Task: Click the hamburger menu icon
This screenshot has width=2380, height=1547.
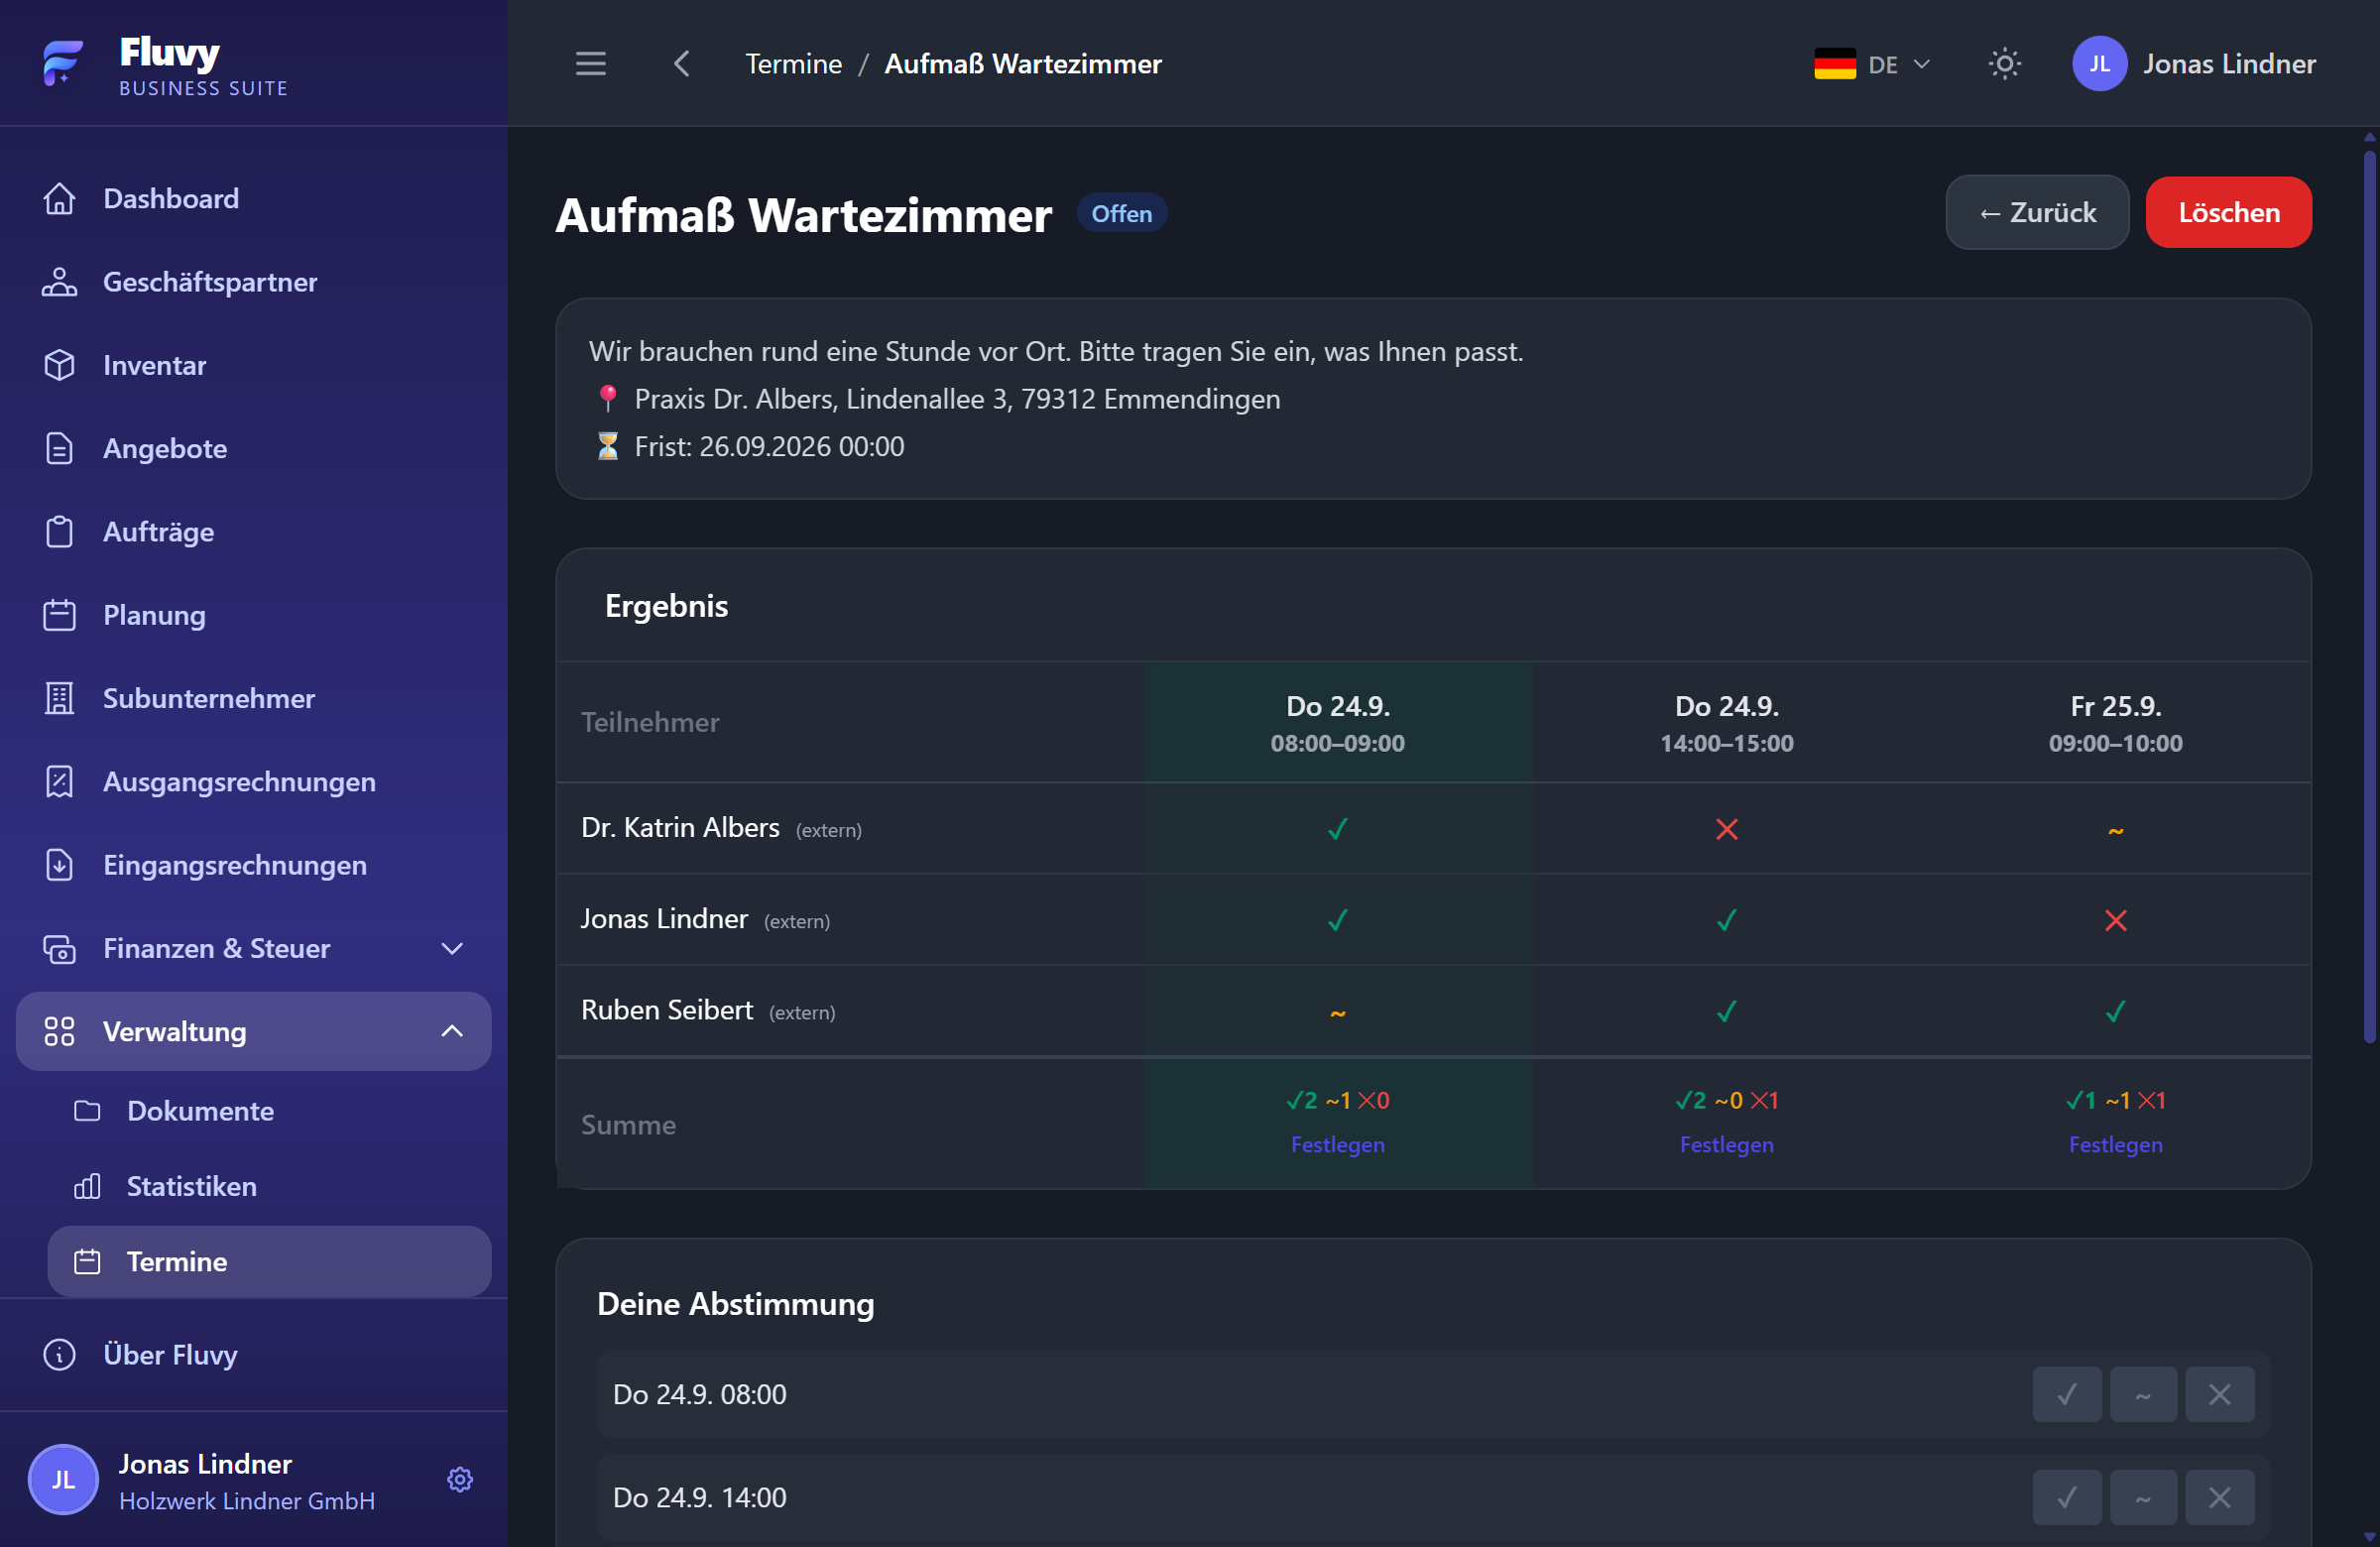Action: [x=590, y=64]
